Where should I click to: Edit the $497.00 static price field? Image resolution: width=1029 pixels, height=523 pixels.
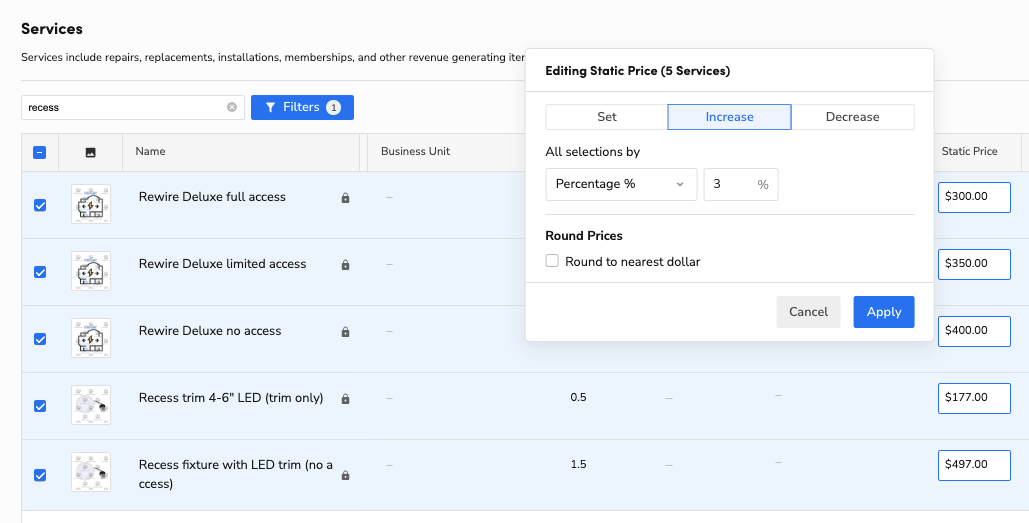974,465
